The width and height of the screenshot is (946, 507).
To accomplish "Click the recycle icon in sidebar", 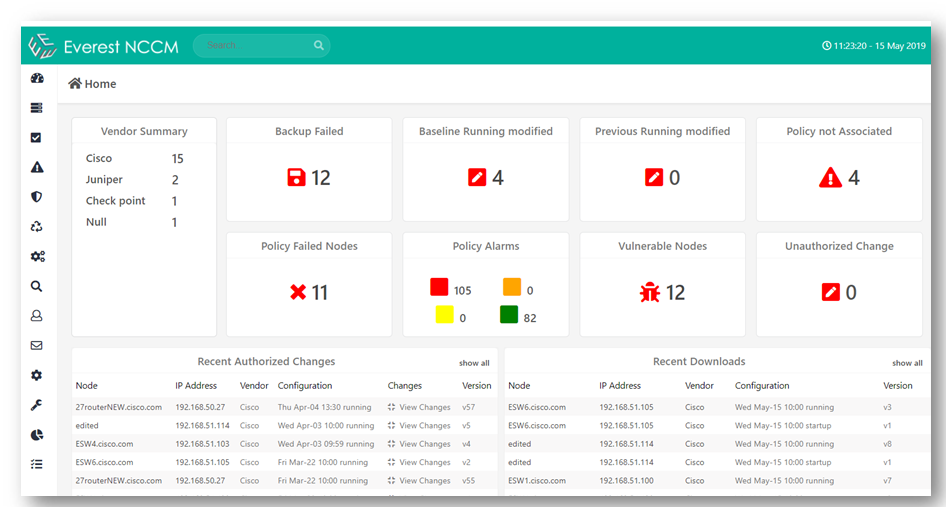I will click(x=37, y=227).
